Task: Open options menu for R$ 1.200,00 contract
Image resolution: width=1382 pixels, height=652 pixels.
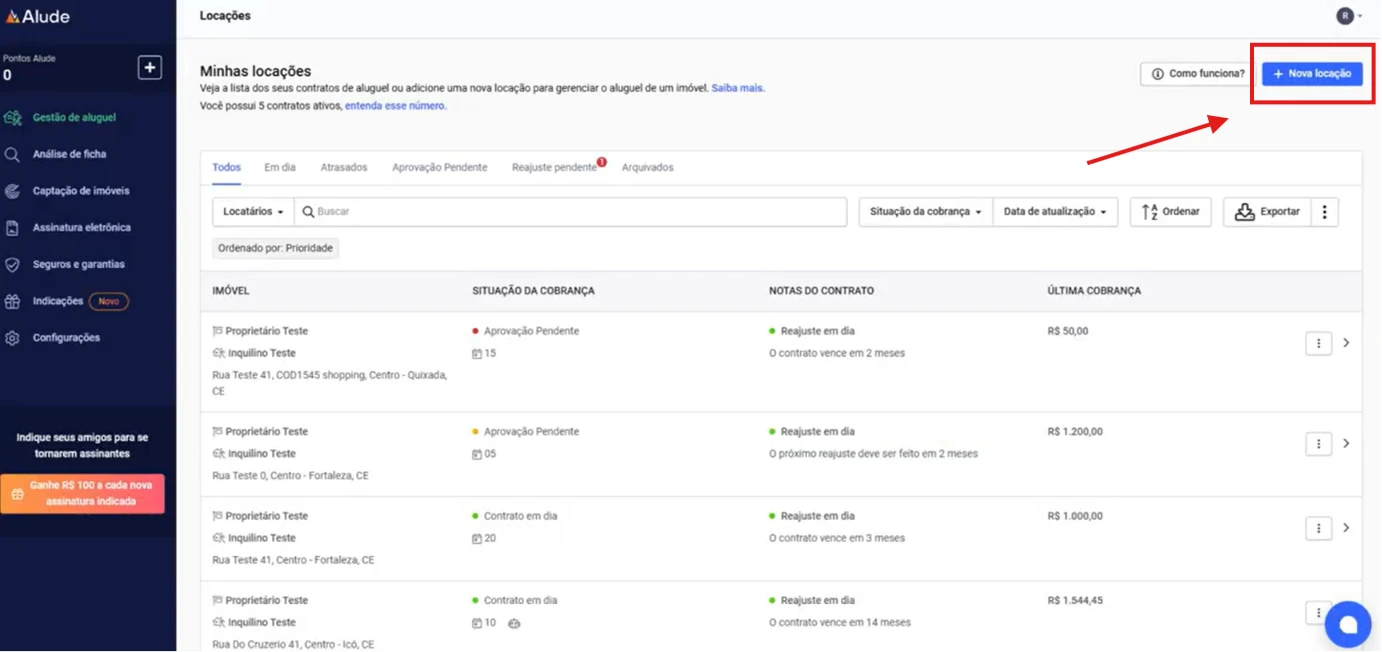Action: pos(1319,443)
